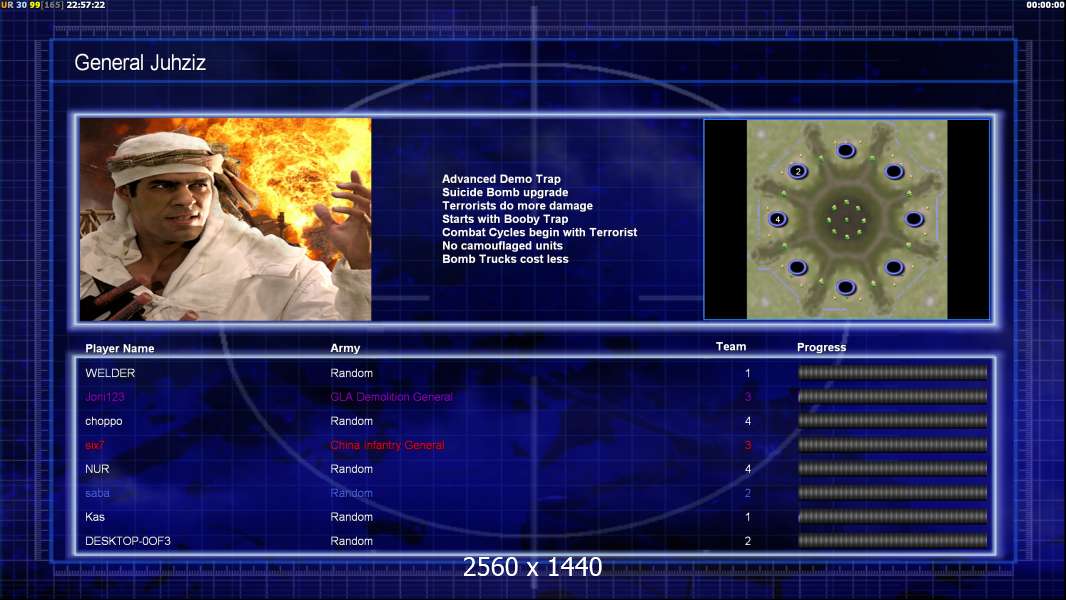Click the General Juhziz portrait image
Image resolution: width=1066 pixels, height=600 pixels.
[225, 219]
